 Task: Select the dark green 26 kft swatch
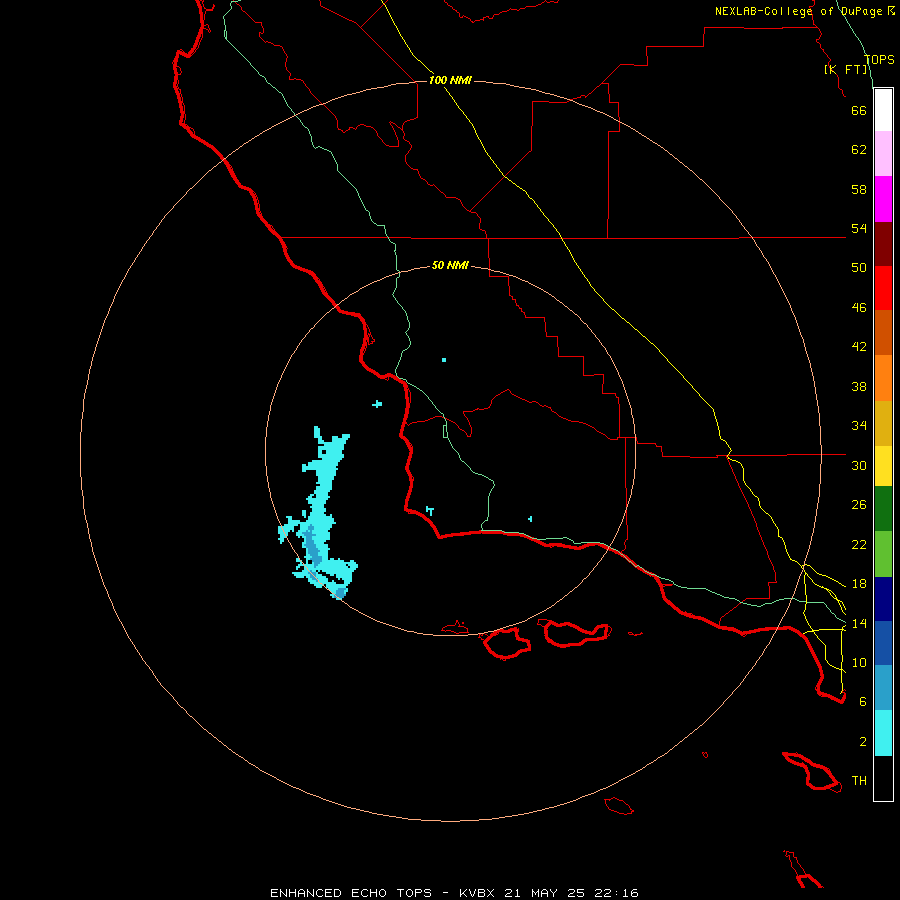pos(883,509)
